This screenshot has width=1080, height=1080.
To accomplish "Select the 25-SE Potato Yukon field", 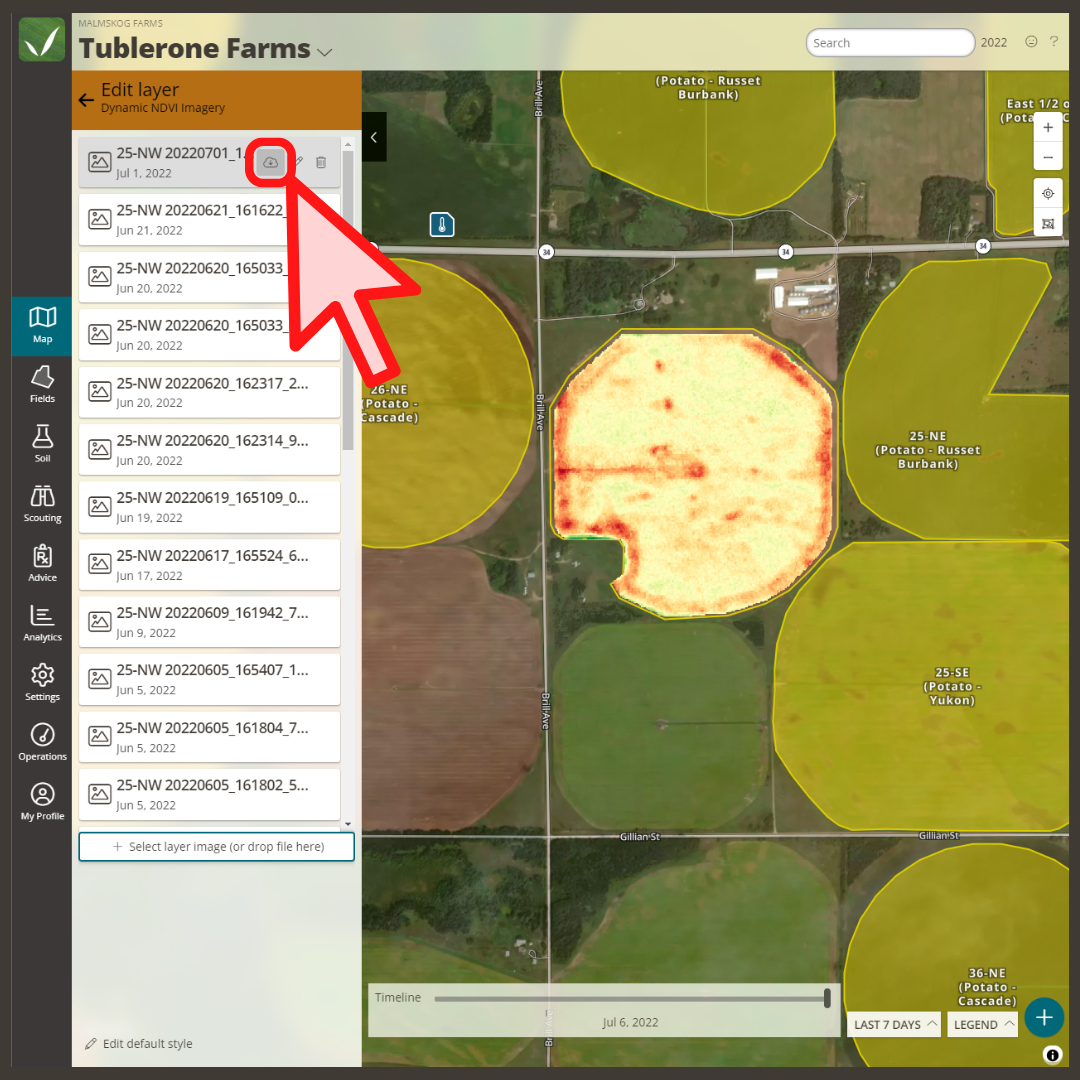I will click(x=952, y=686).
